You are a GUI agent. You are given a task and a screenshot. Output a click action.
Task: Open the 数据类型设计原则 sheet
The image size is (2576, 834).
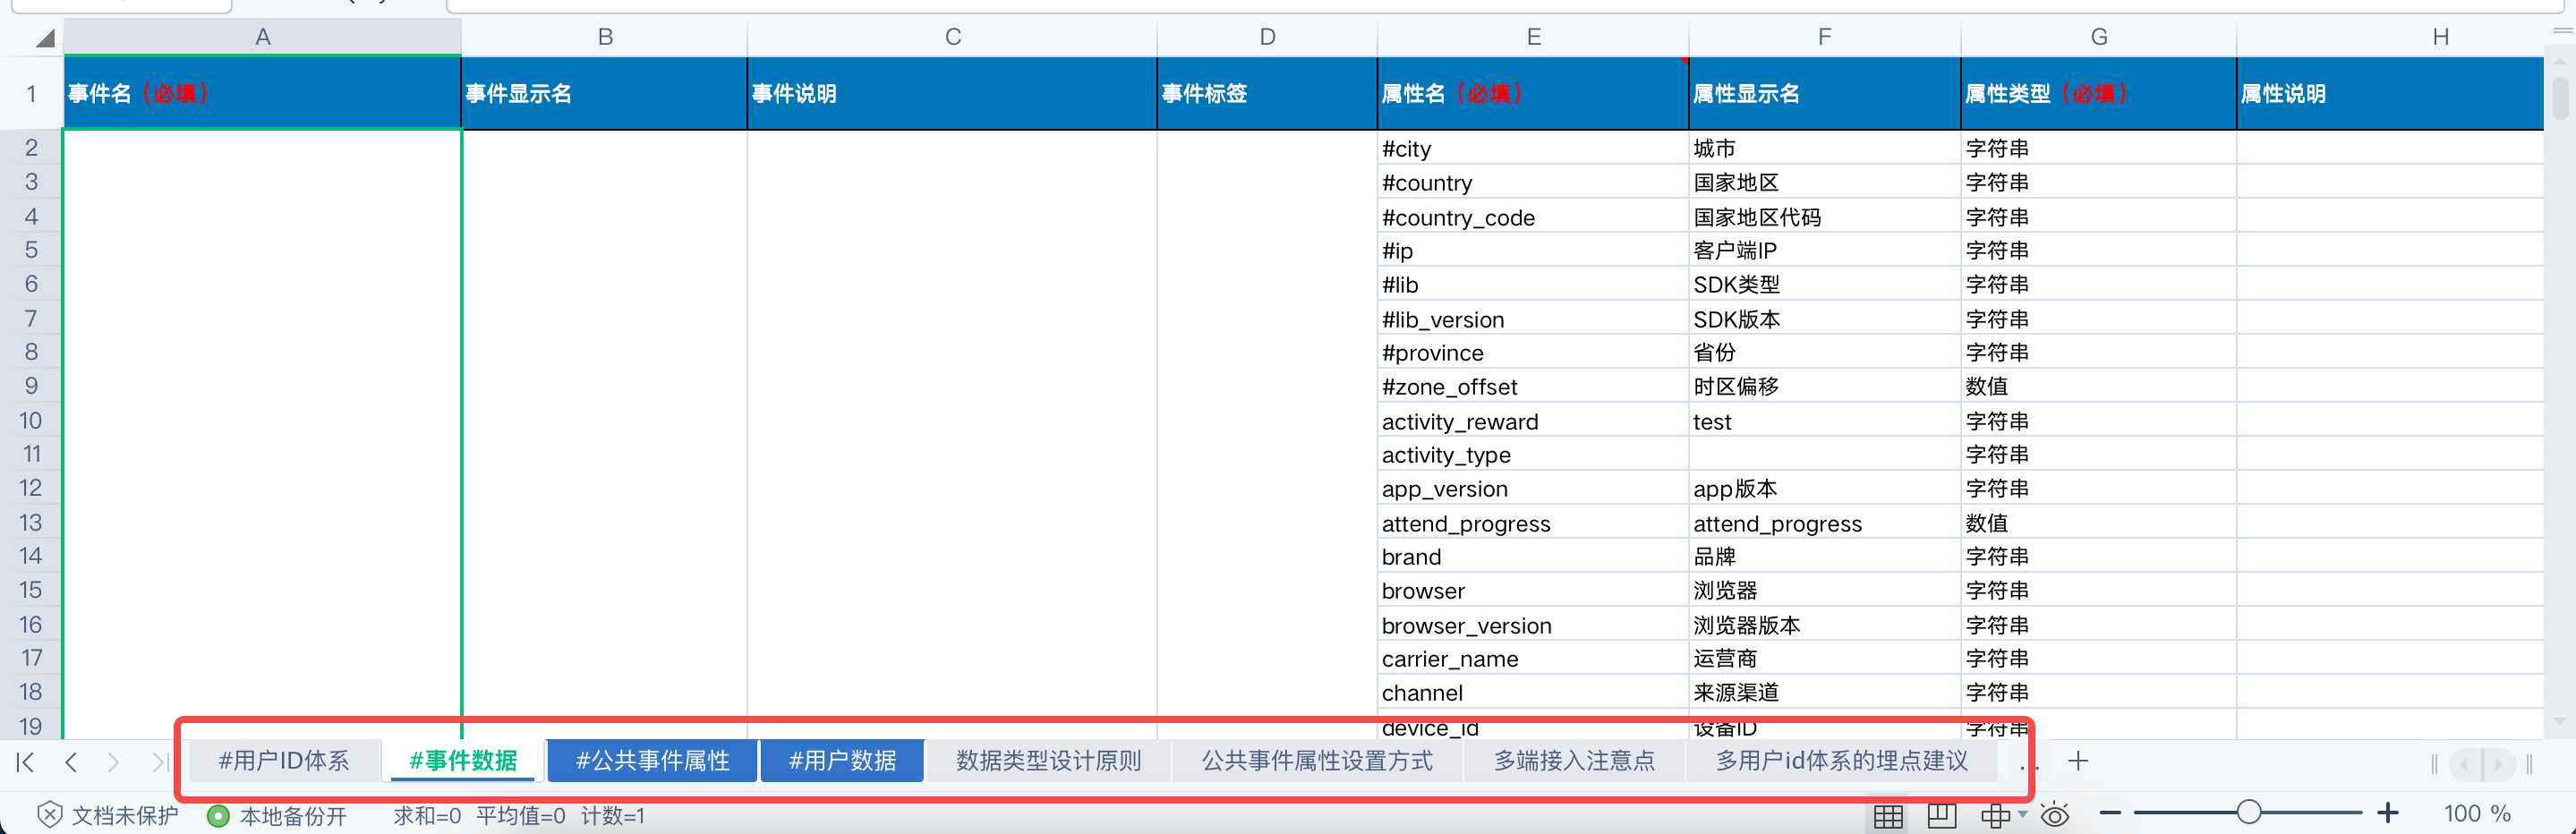[x=1048, y=761]
